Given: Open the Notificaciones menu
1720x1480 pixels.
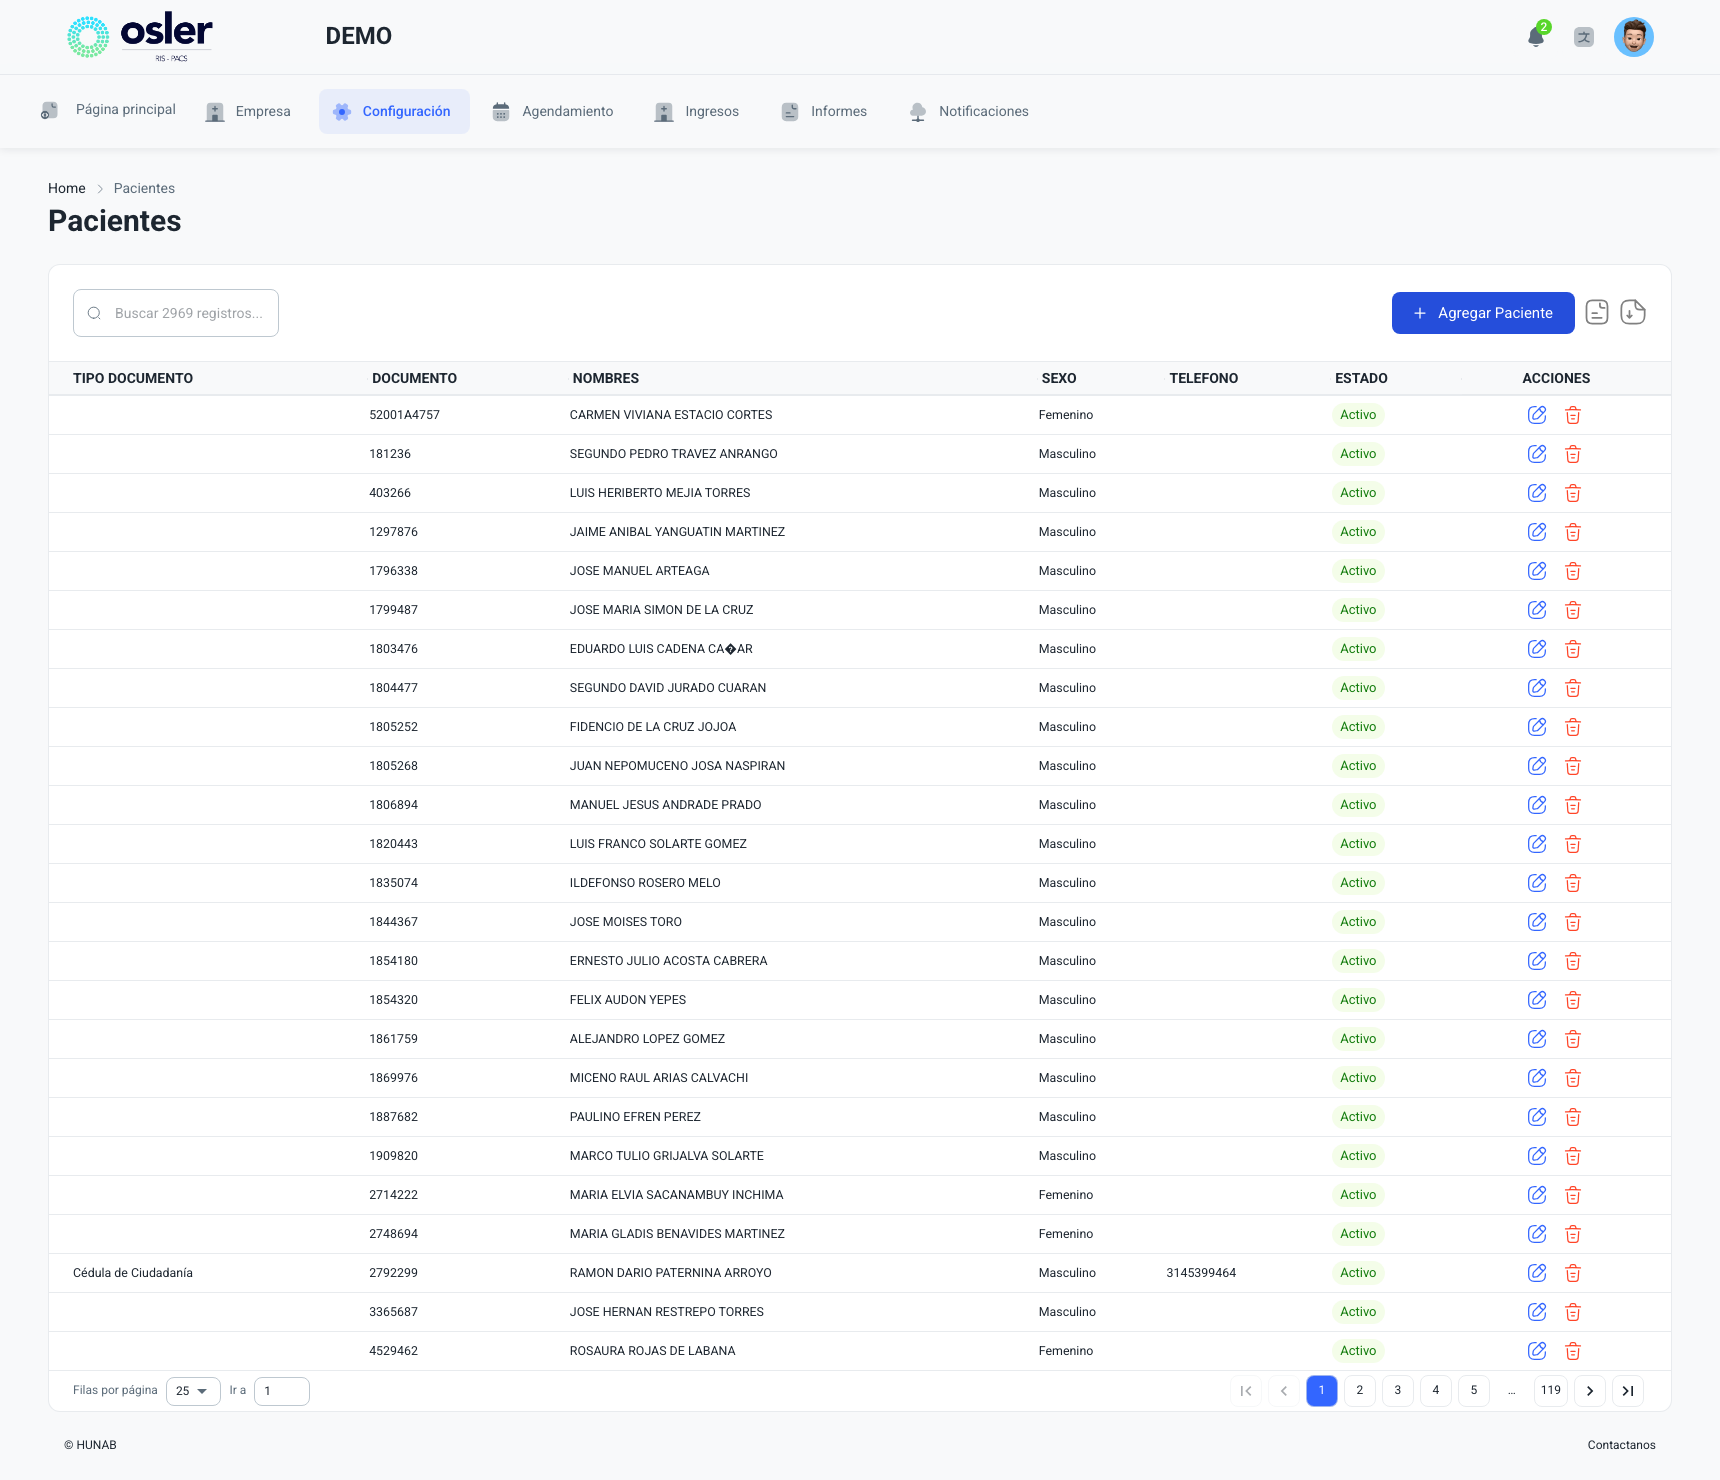Looking at the screenshot, I should [x=969, y=111].
